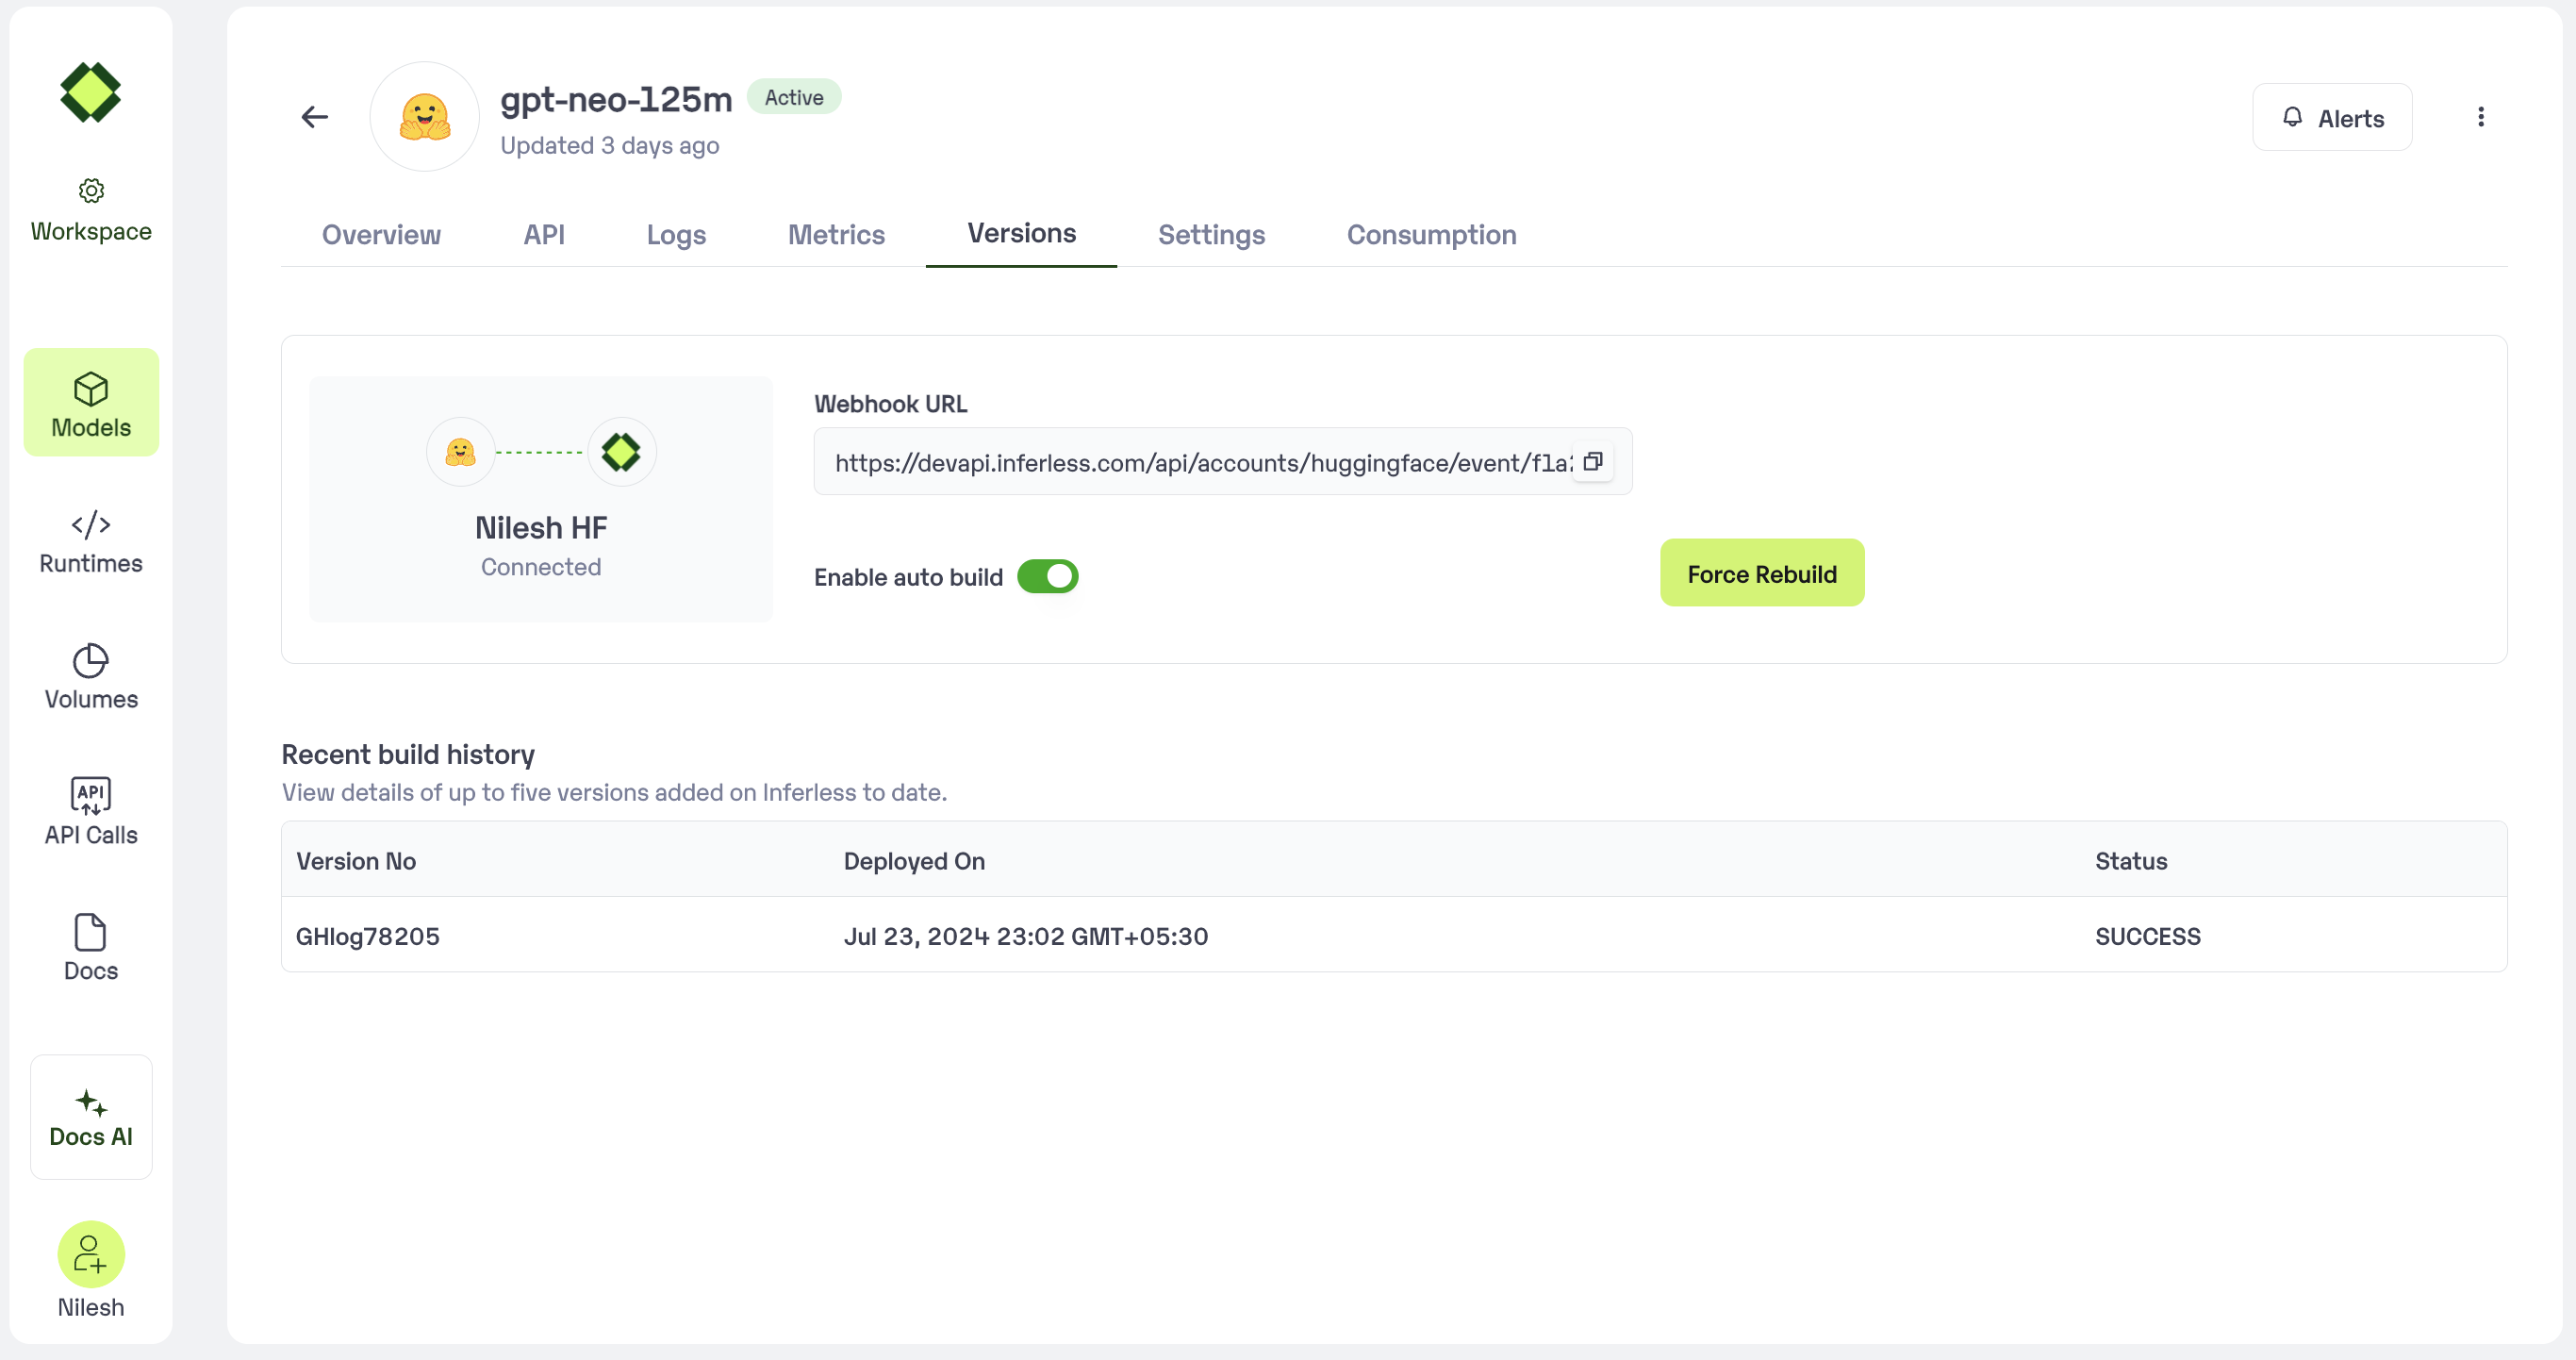The image size is (2576, 1360).
Task: Open Docs from sidebar
Action: (91, 947)
